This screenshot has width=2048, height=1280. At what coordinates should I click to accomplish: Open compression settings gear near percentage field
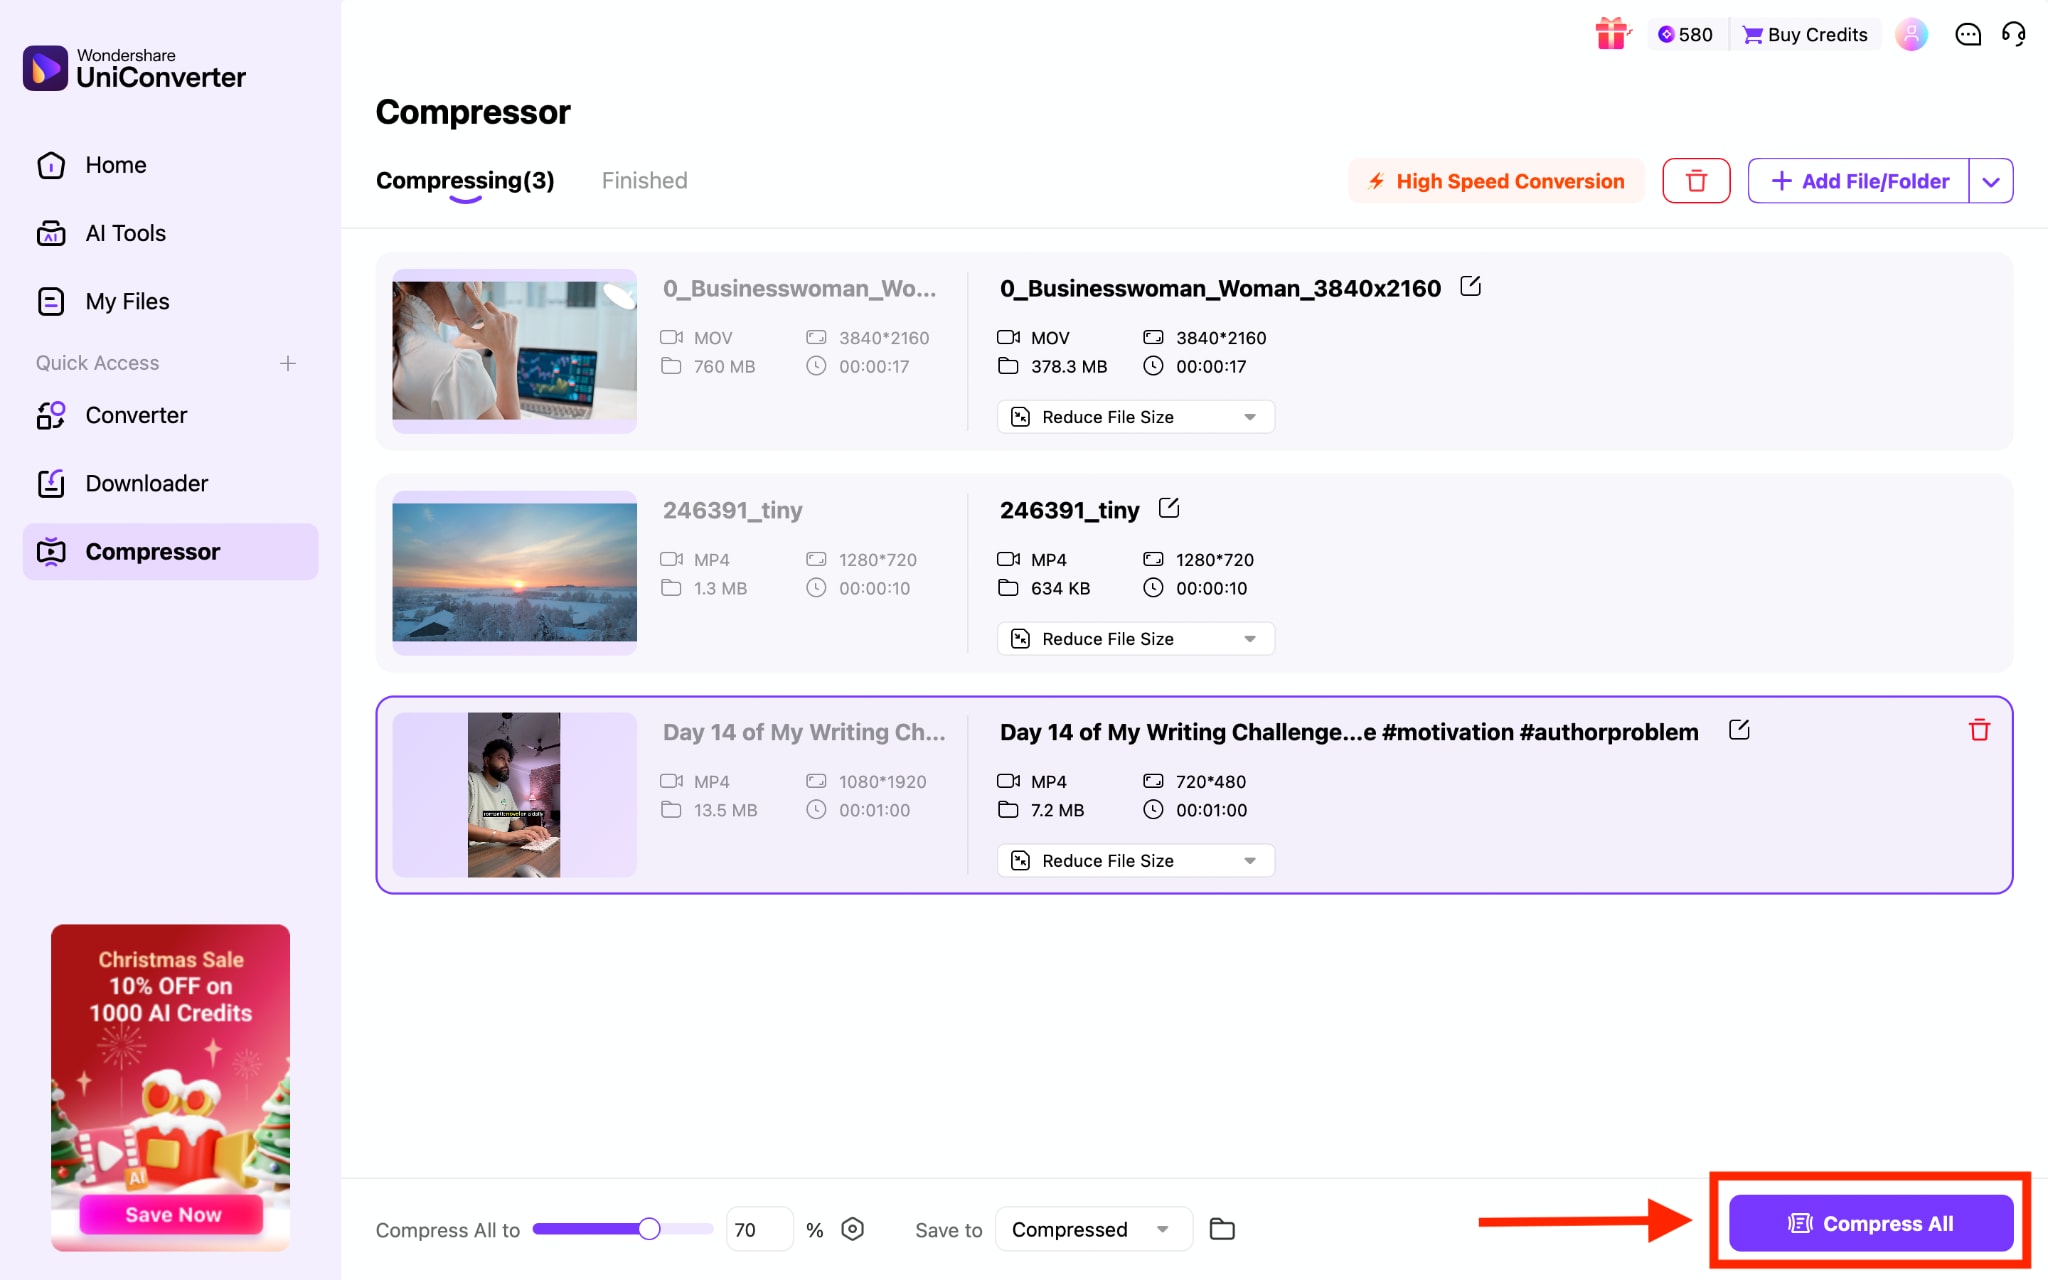[853, 1229]
